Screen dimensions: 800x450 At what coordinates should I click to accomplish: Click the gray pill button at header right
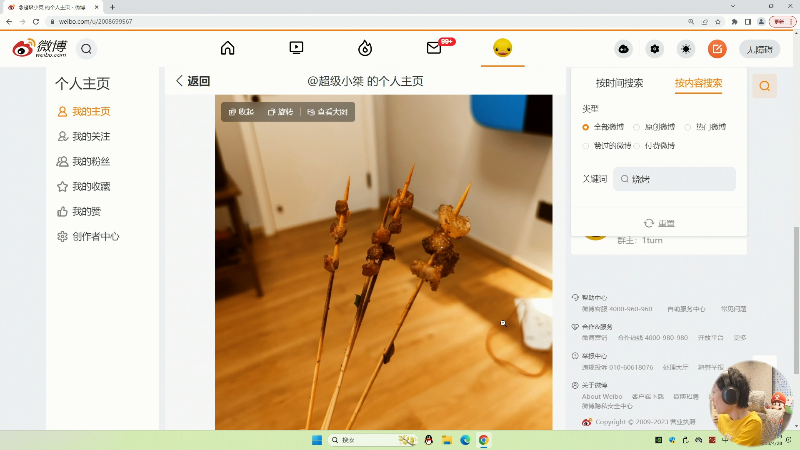(x=759, y=49)
